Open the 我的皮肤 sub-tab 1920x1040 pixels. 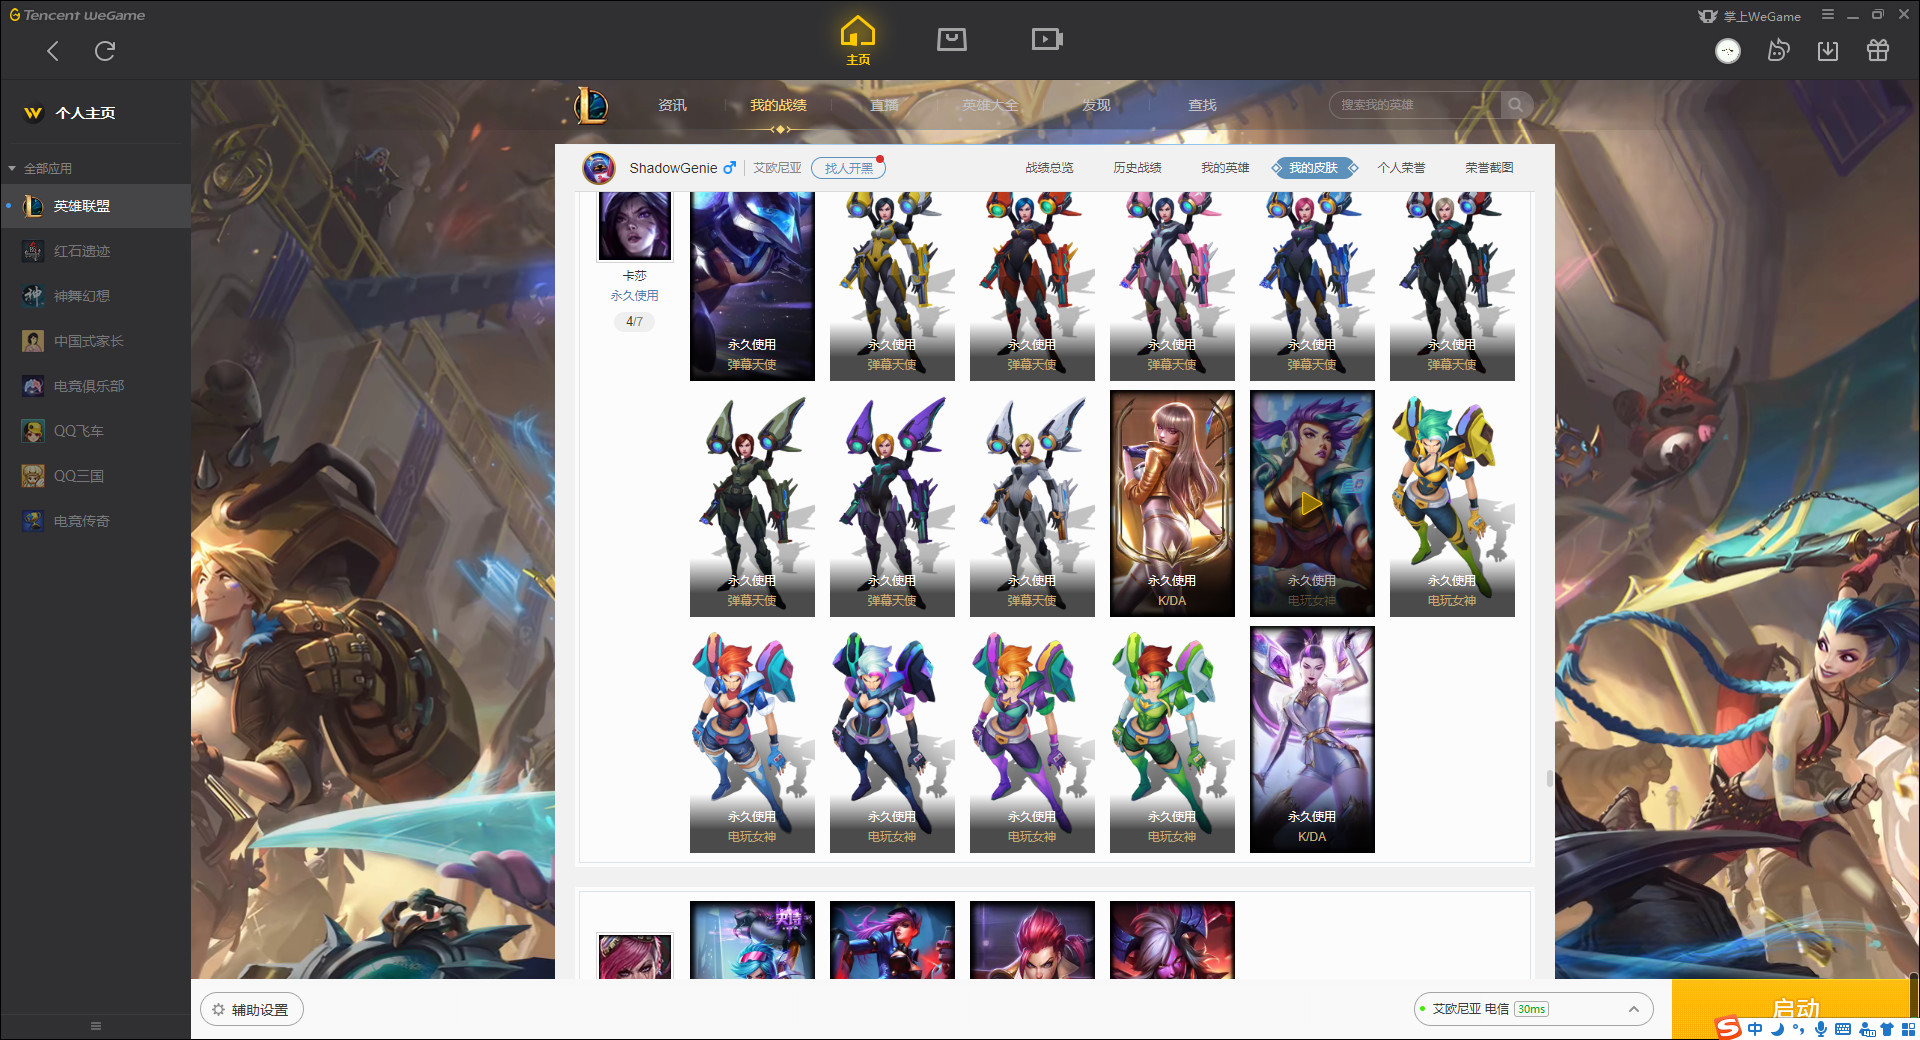click(1314, 168)
